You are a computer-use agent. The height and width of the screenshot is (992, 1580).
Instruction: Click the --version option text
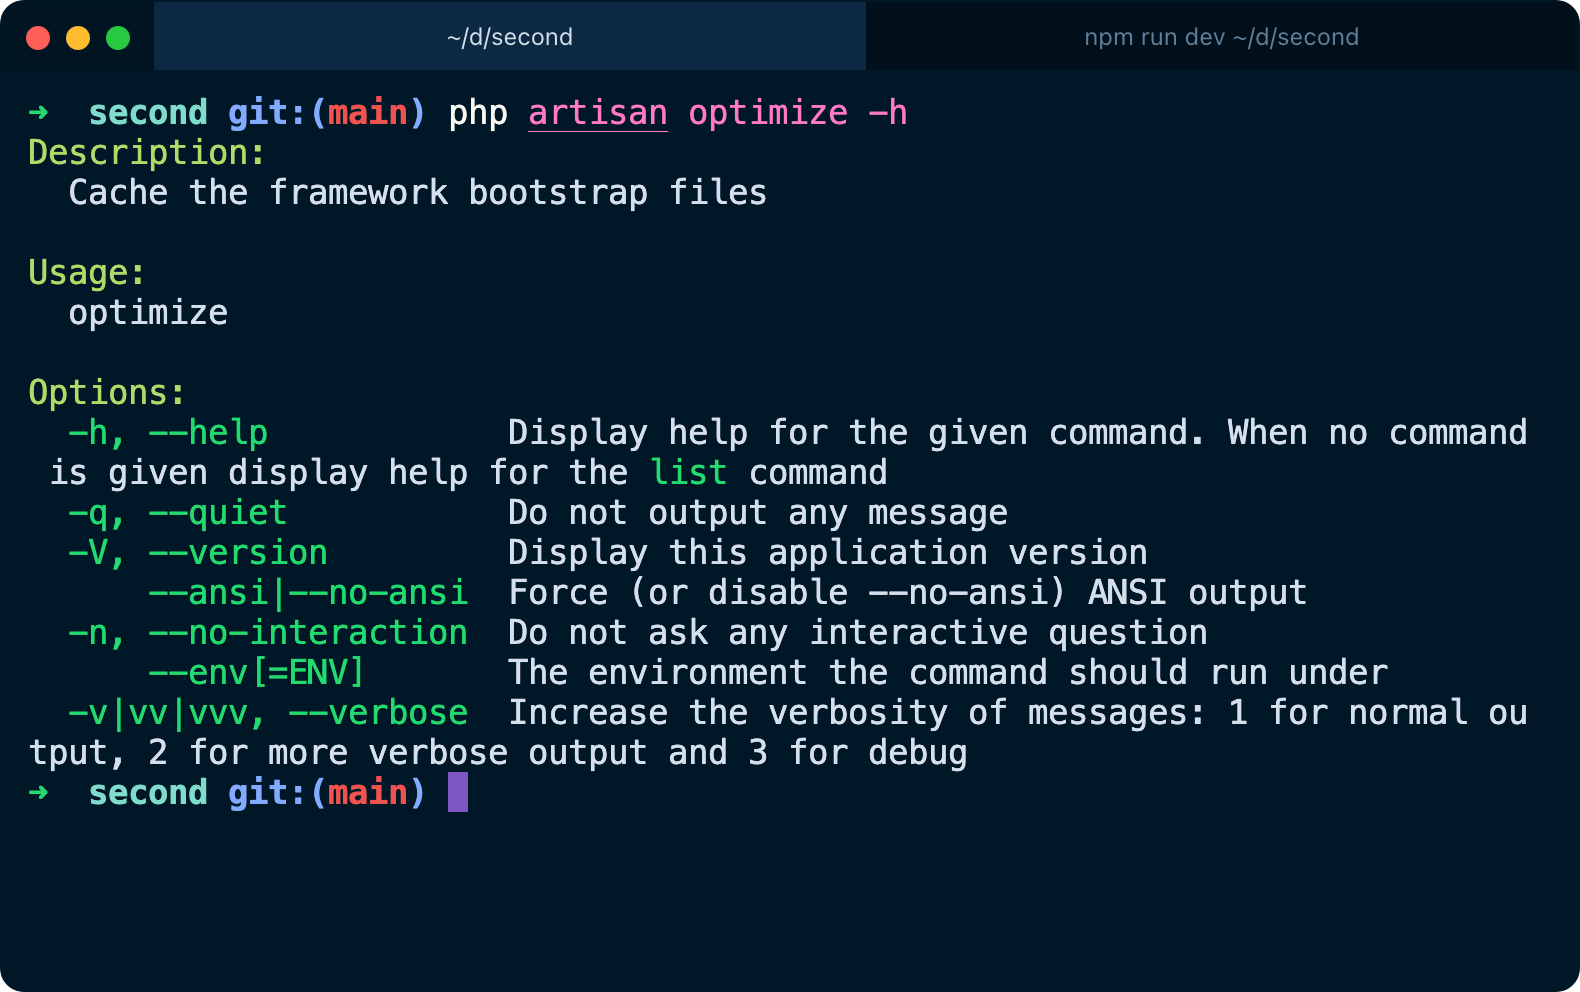(x=237, y=553)
